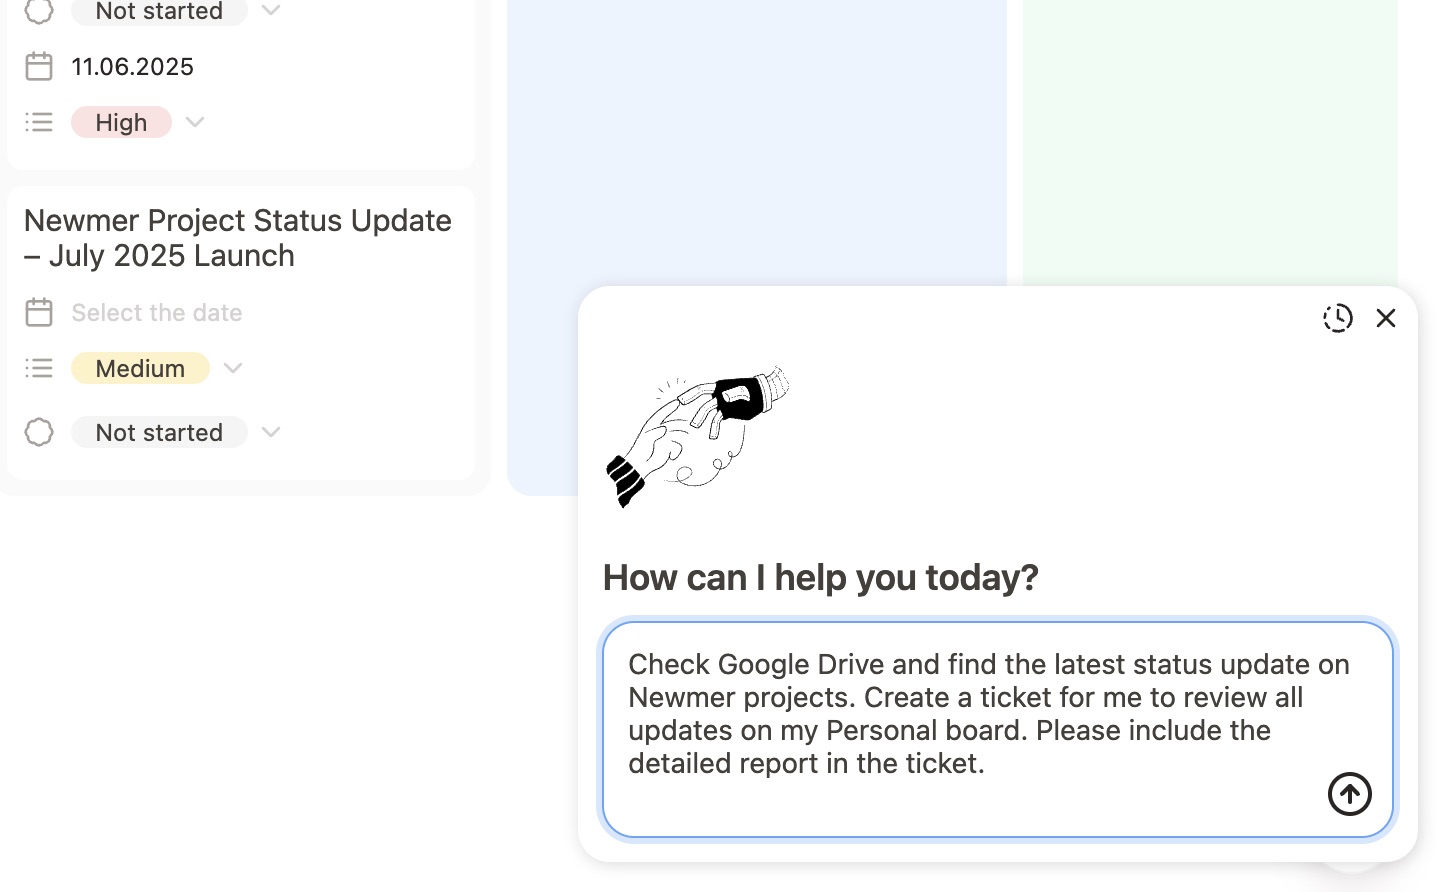Screen dimensions: 1438x892
Task: Click the Select the date field
Action: 157,312
